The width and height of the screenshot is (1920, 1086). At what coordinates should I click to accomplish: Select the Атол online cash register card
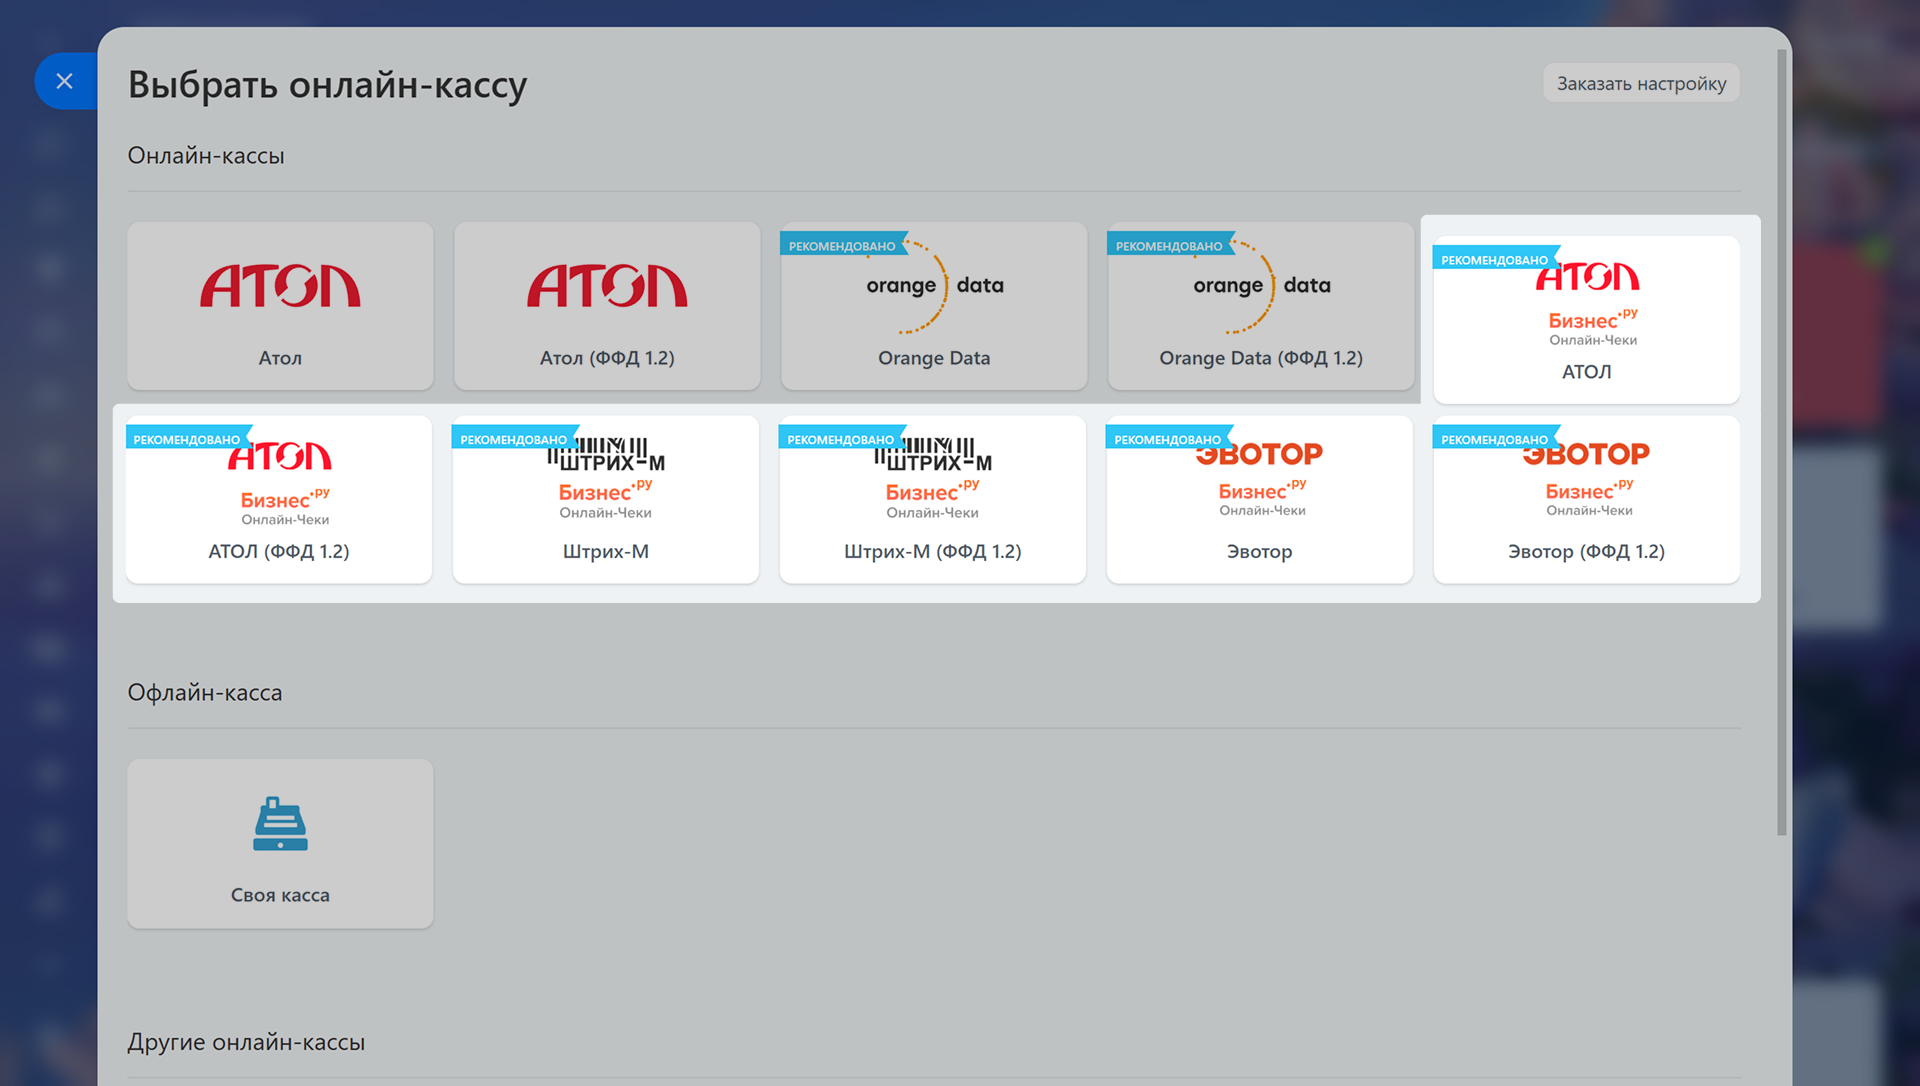point(280,306)
